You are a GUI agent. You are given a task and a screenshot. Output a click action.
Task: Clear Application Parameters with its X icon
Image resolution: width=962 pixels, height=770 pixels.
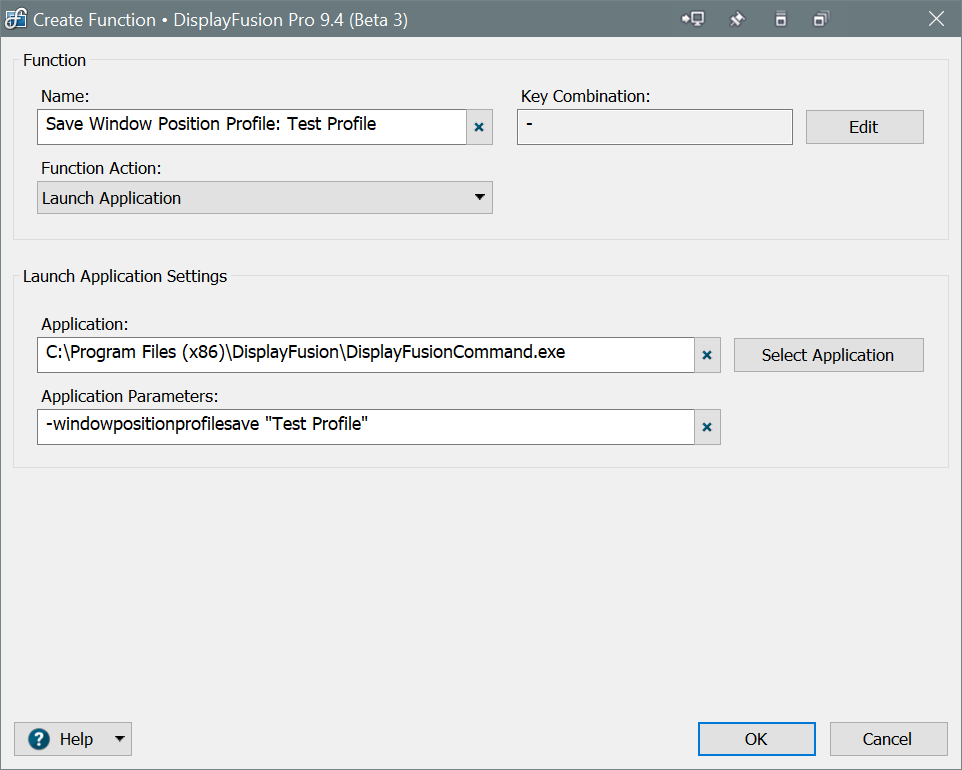[x=707, y=427]
